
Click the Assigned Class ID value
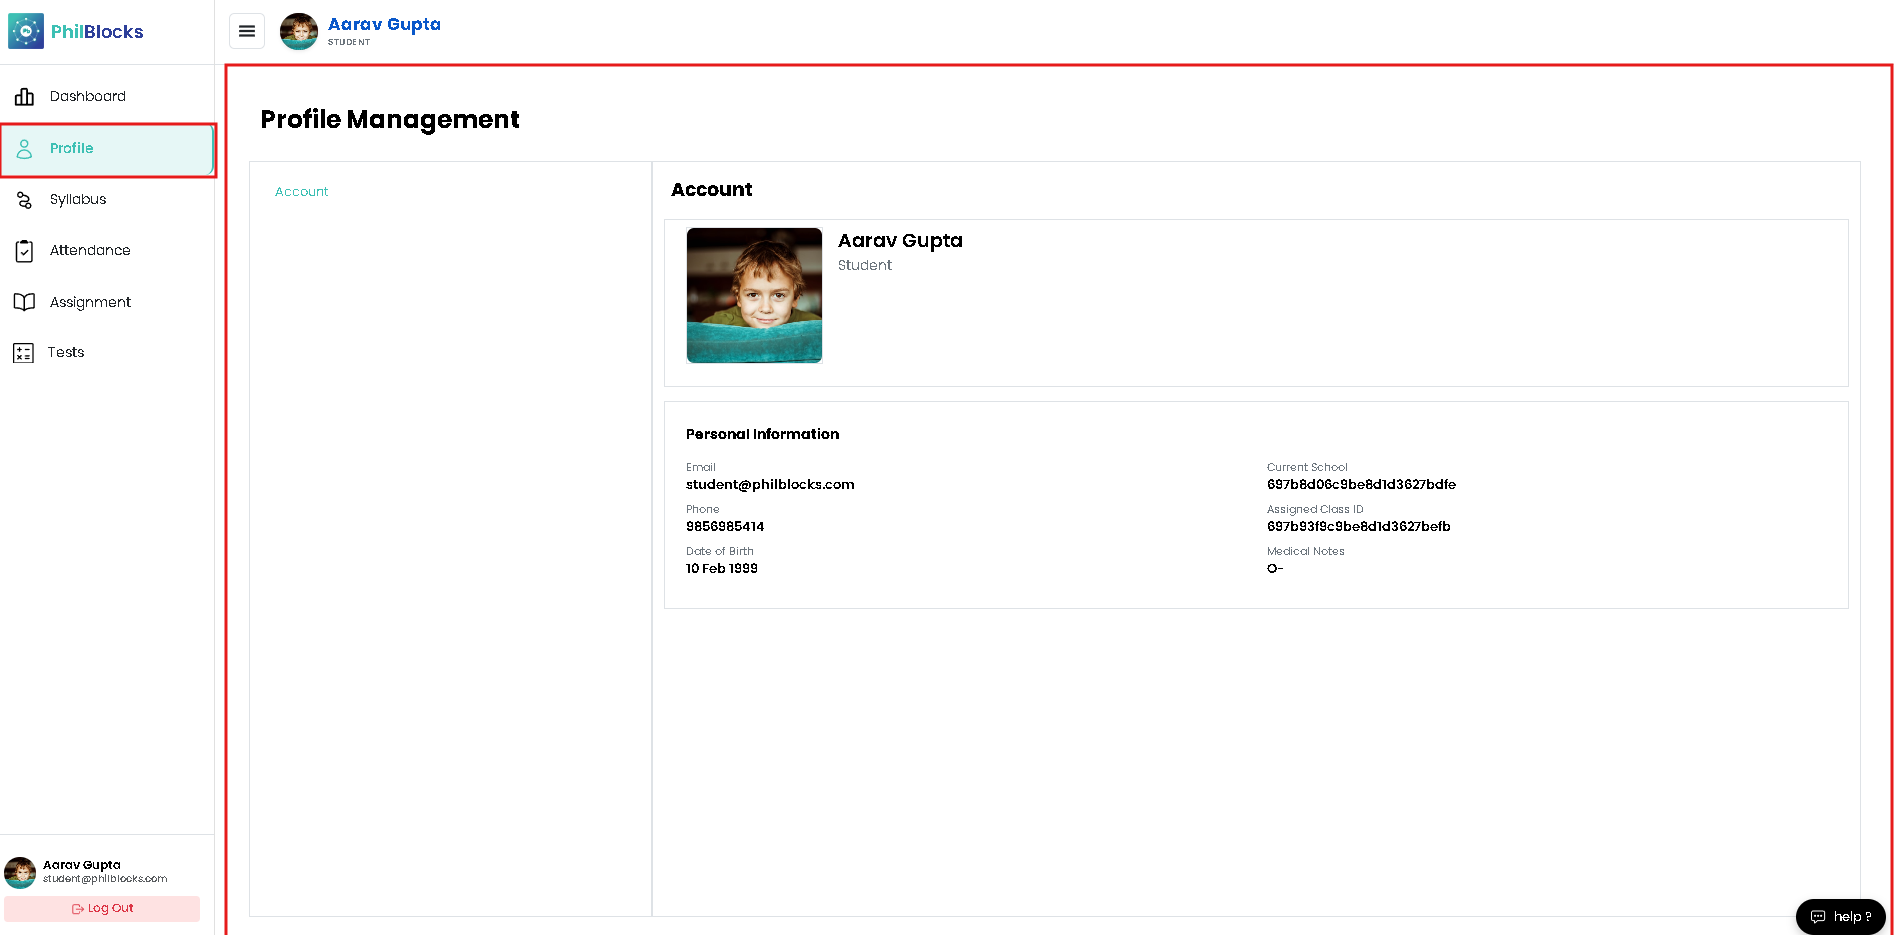1358,527
